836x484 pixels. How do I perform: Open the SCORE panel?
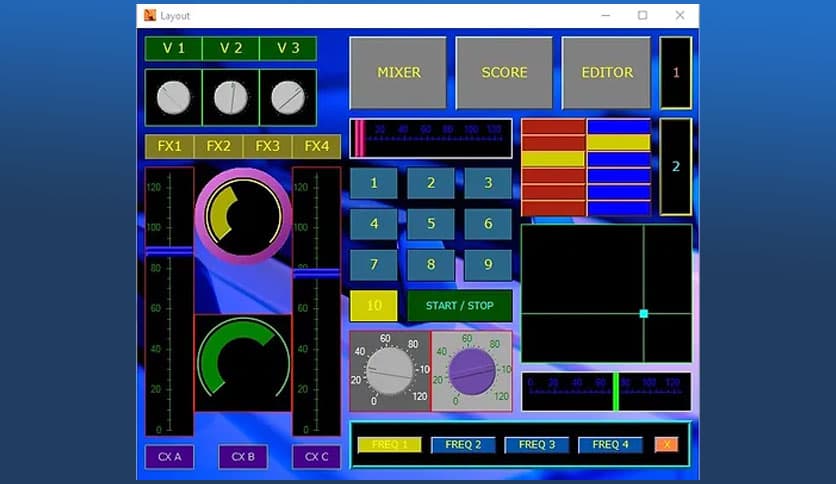[504, 72]
